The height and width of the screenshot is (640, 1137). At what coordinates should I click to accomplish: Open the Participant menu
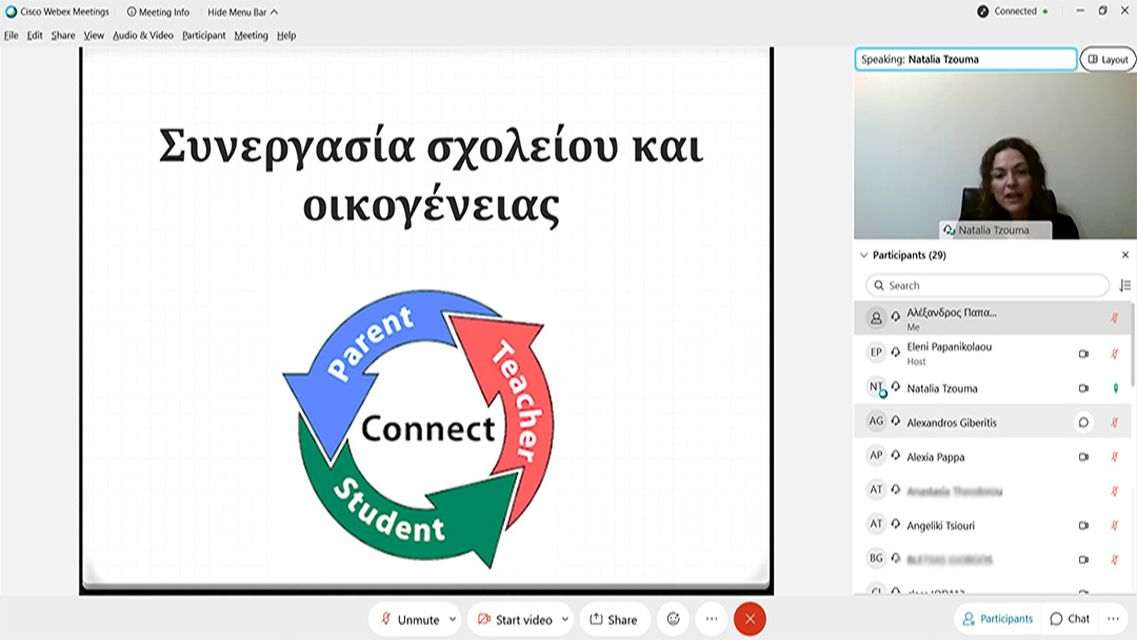tap(204, 35)
